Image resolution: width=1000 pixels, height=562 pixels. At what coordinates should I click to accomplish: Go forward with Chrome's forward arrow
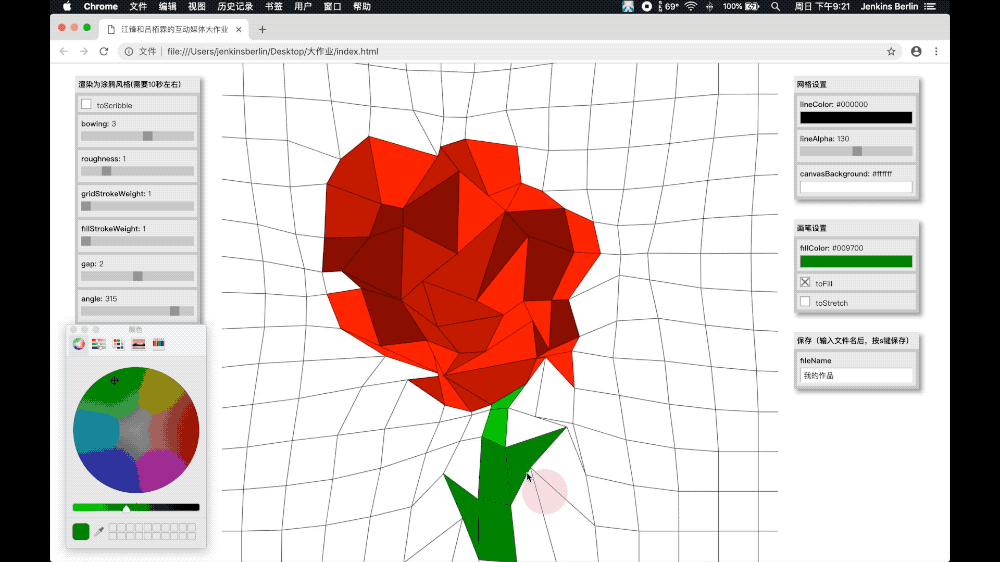(84, 52)
